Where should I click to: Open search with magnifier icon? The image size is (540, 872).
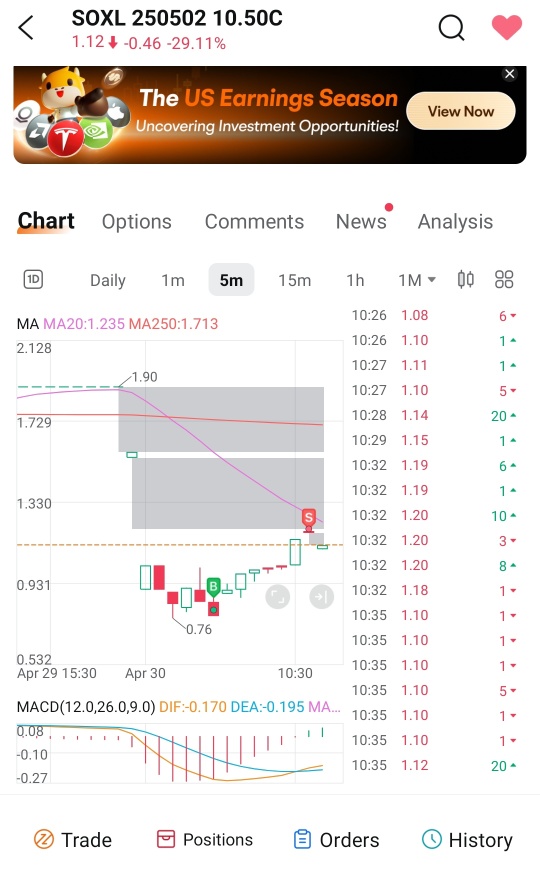point(451,27)
